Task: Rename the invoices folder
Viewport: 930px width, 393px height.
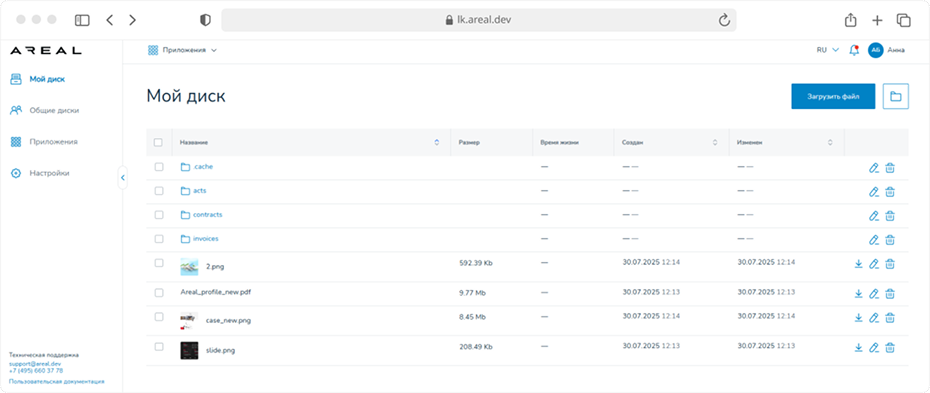Action: coord(873,240)
